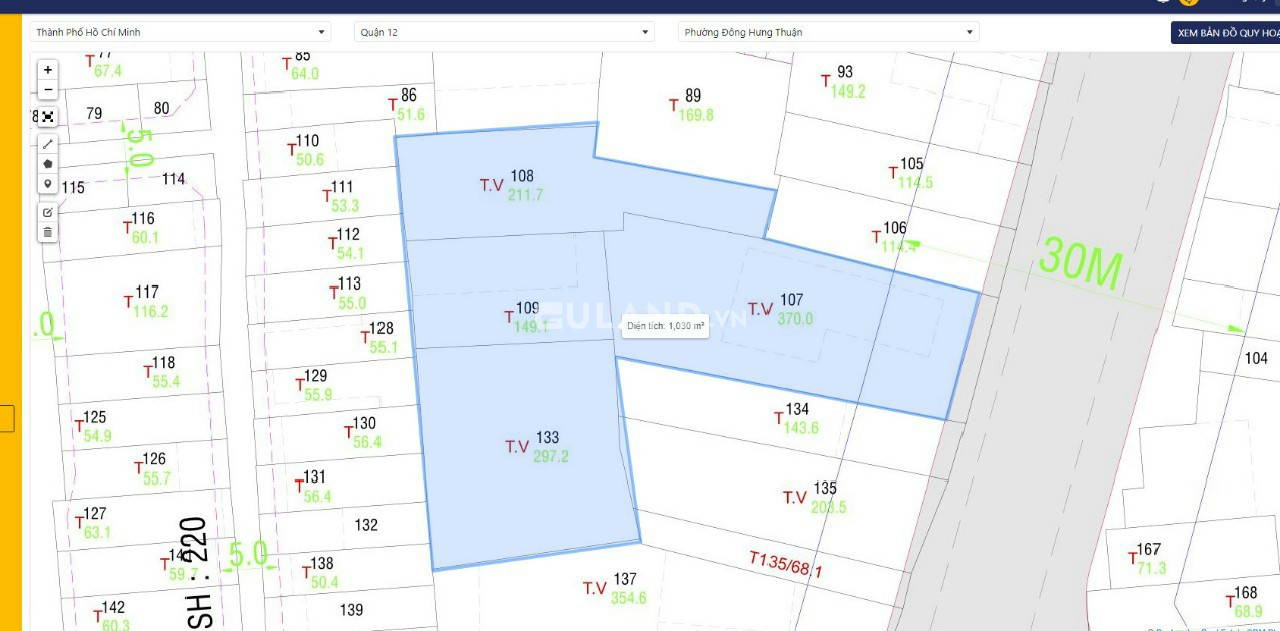The image size is (1280, 631).
Task: Zoom in the map with plus button
Action: [48, 70]
